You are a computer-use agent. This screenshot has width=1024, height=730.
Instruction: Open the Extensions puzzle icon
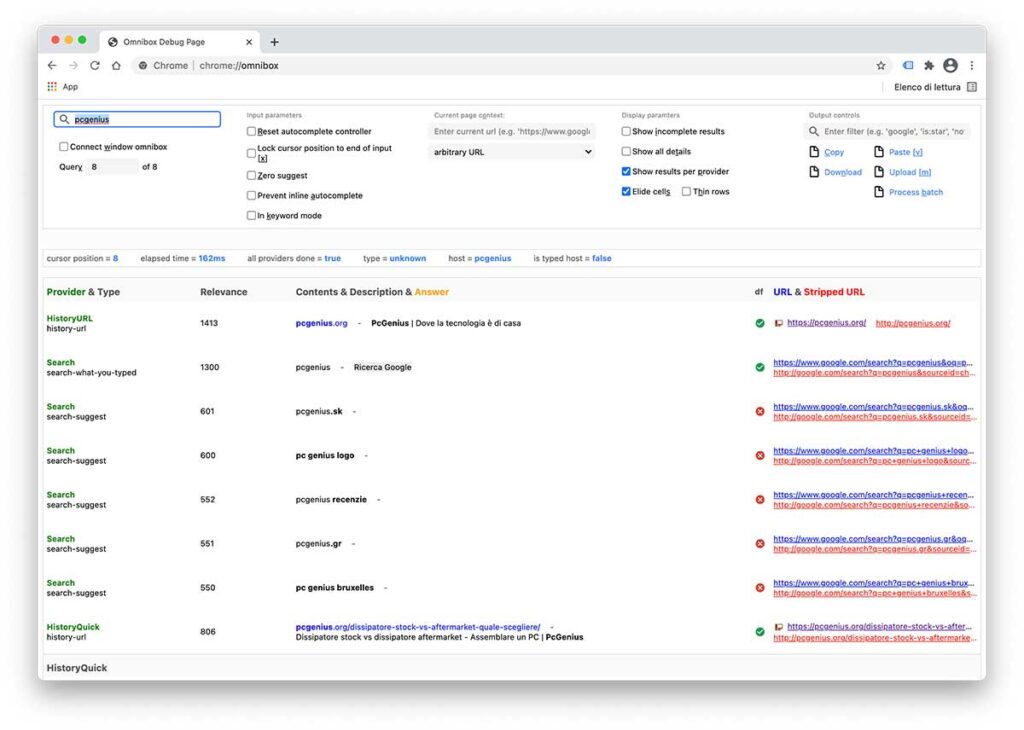pyautogui.click(x=929, y=65)
